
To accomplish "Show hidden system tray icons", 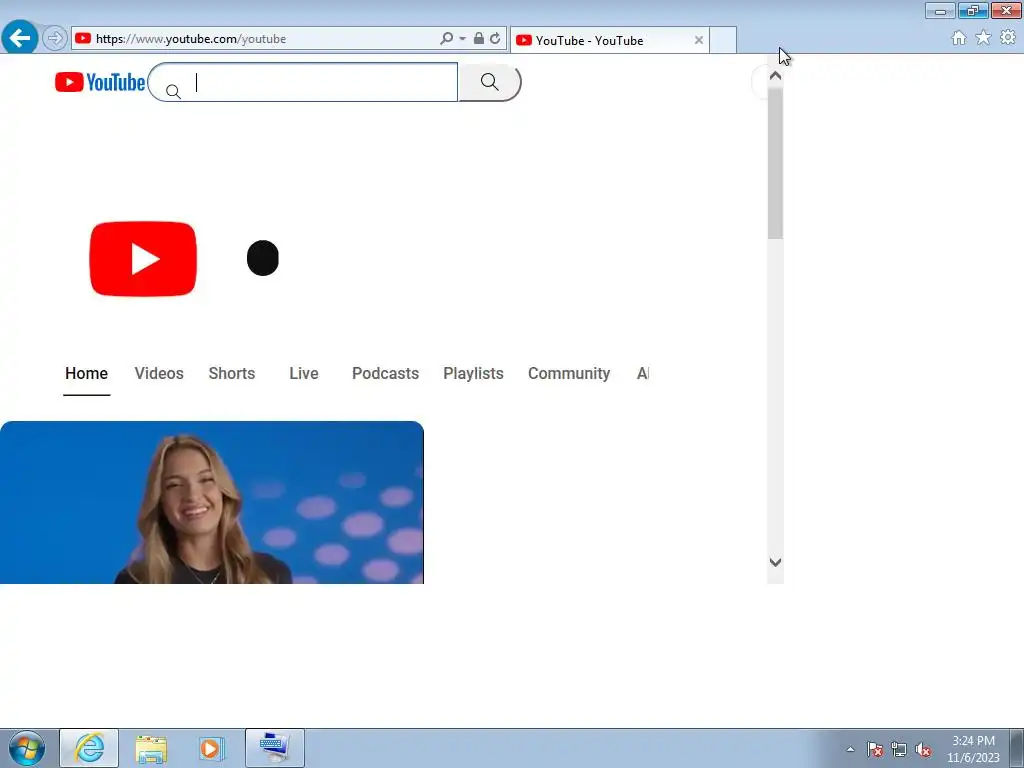I will [850, 750].
